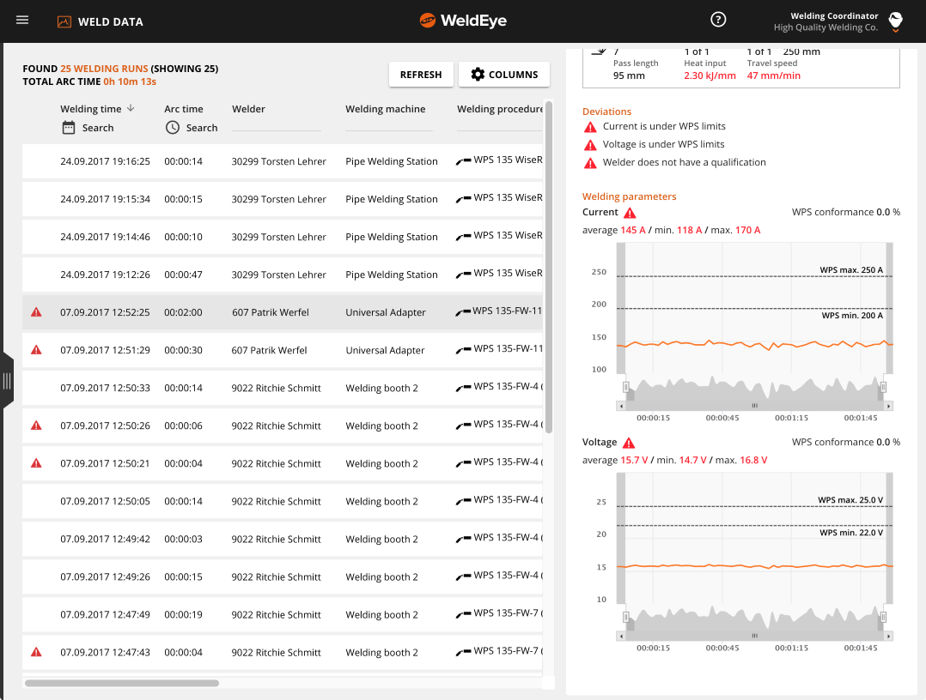Viewport: 926px width, 700px height.
Task: Click the horizontal scrollbar under the table
Action: click(x=122, y=683)
